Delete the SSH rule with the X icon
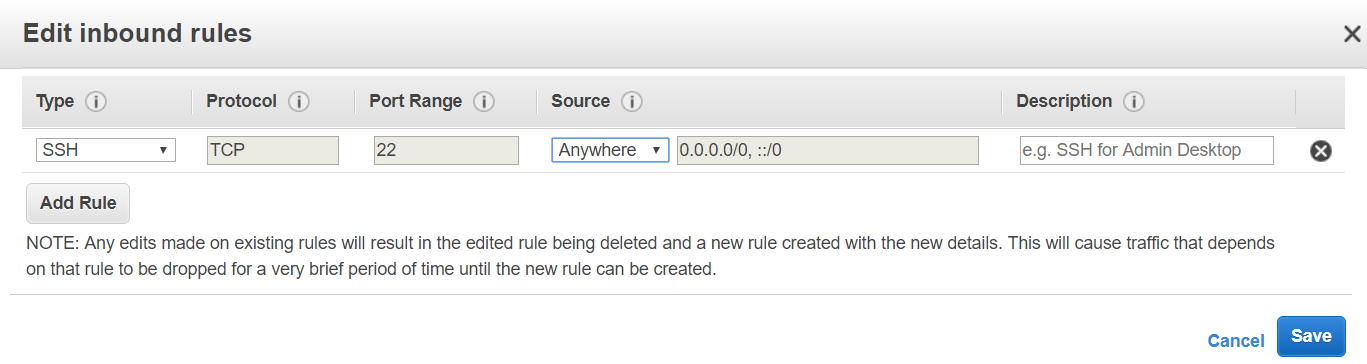This screenshot has width=1367, height=364. (1320, 151)
